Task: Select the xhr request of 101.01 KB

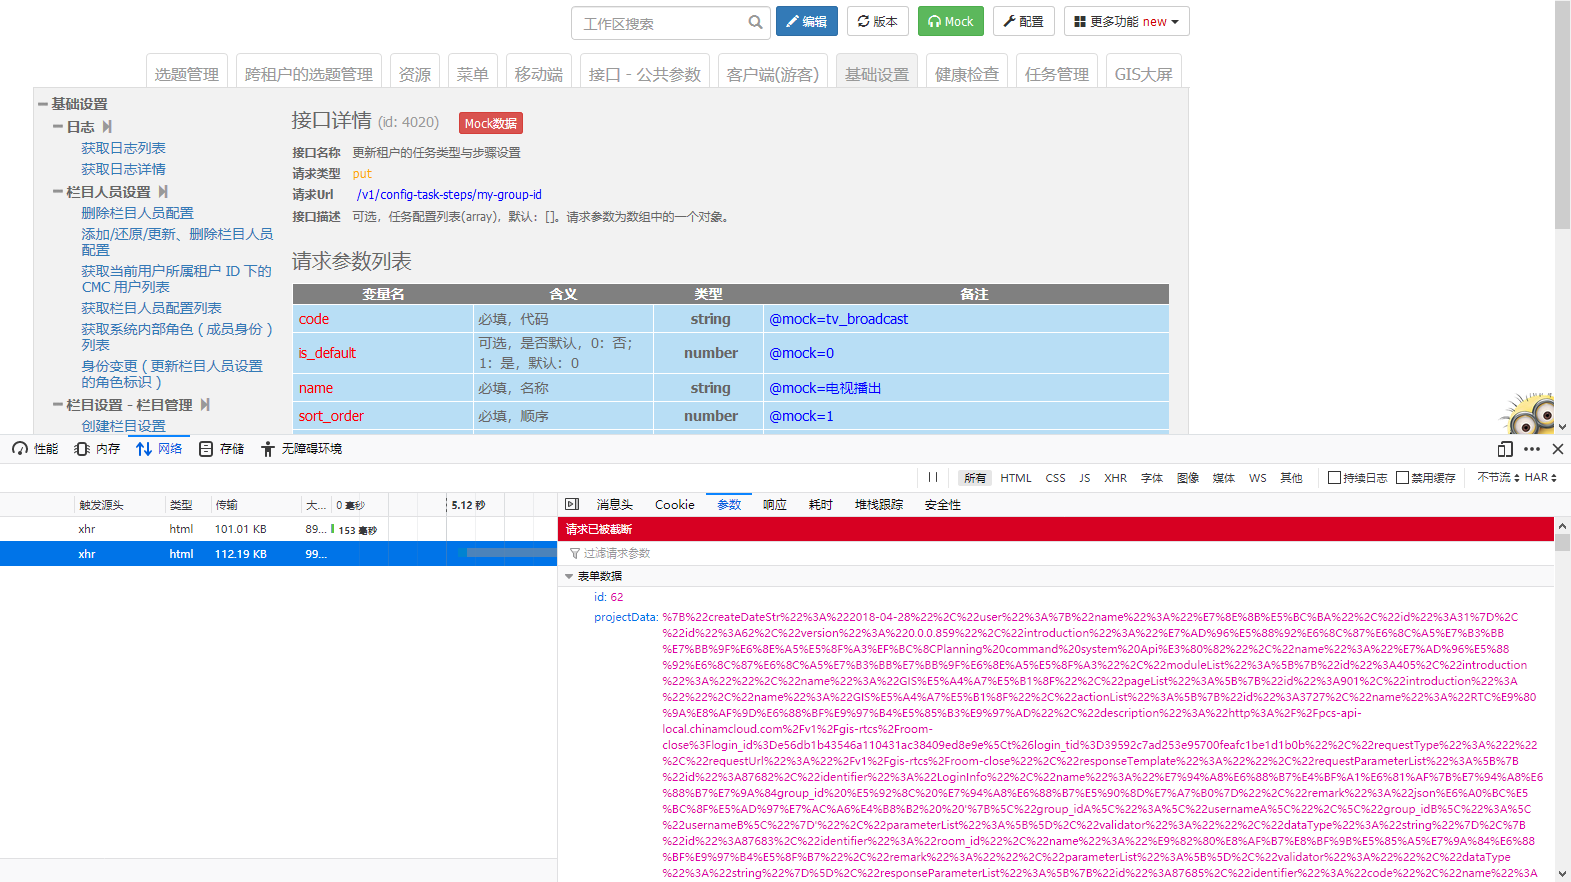Action: [278, 530]
